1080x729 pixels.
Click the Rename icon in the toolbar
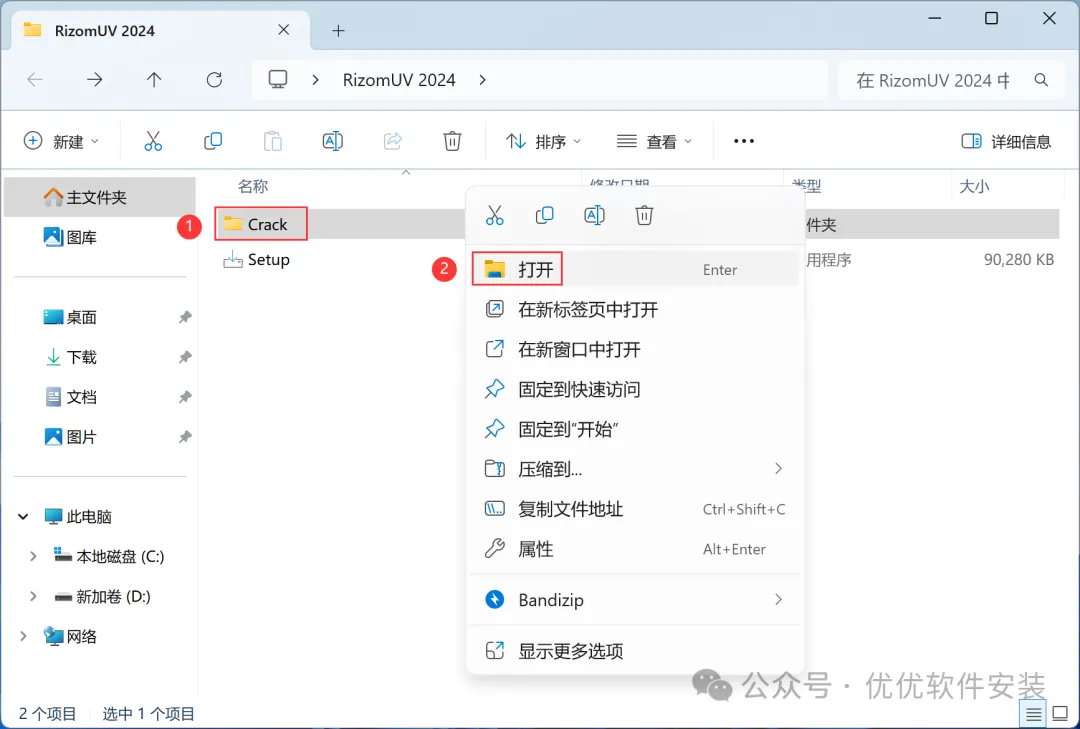pyautogui.click(x=333, y=141)
